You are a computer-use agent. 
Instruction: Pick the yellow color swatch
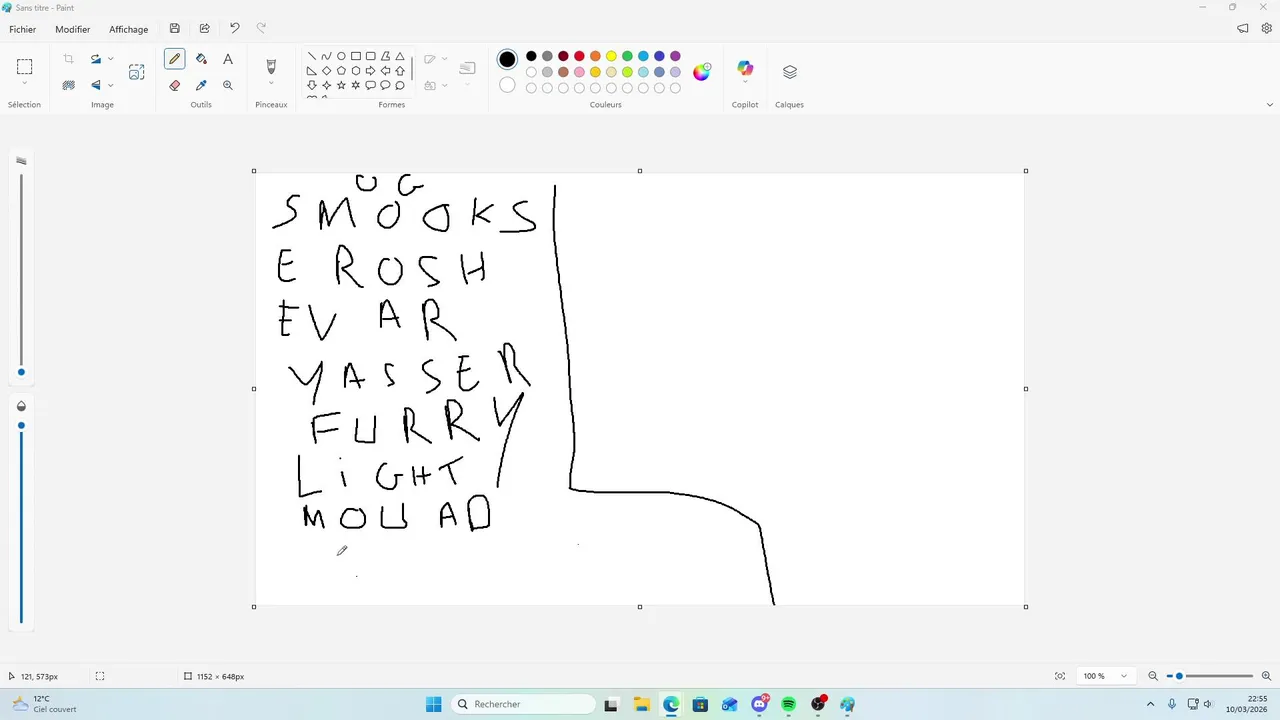coord(611,56)
